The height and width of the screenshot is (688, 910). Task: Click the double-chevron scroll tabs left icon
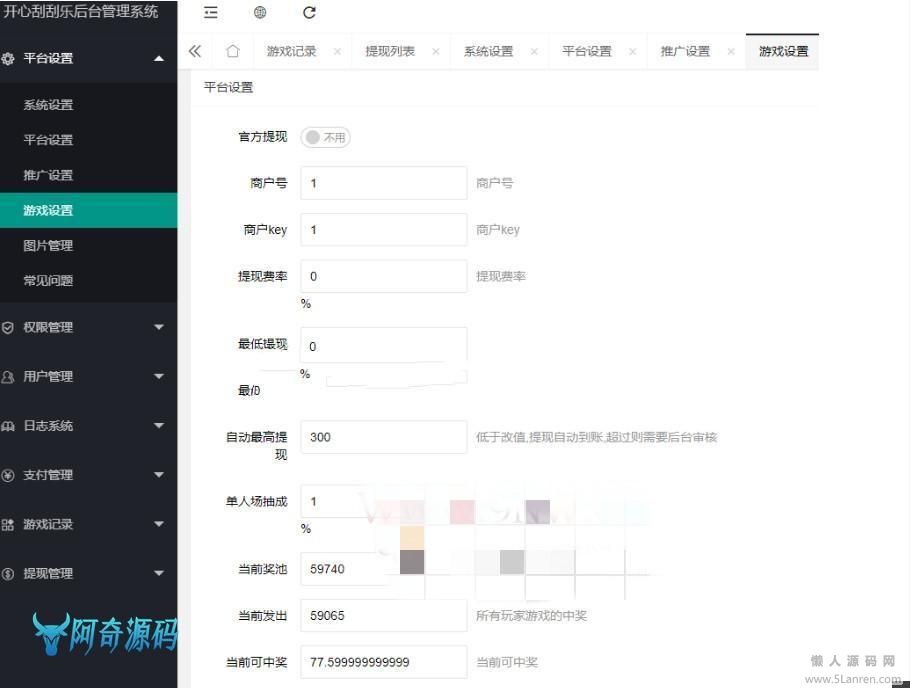click(195, 52)
